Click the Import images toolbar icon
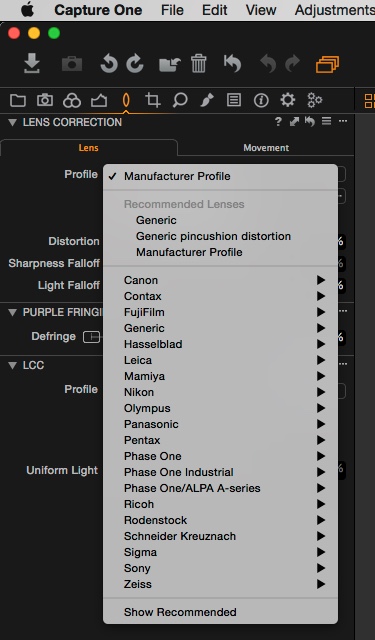This screenshot has width=375, height=640. 32,63
